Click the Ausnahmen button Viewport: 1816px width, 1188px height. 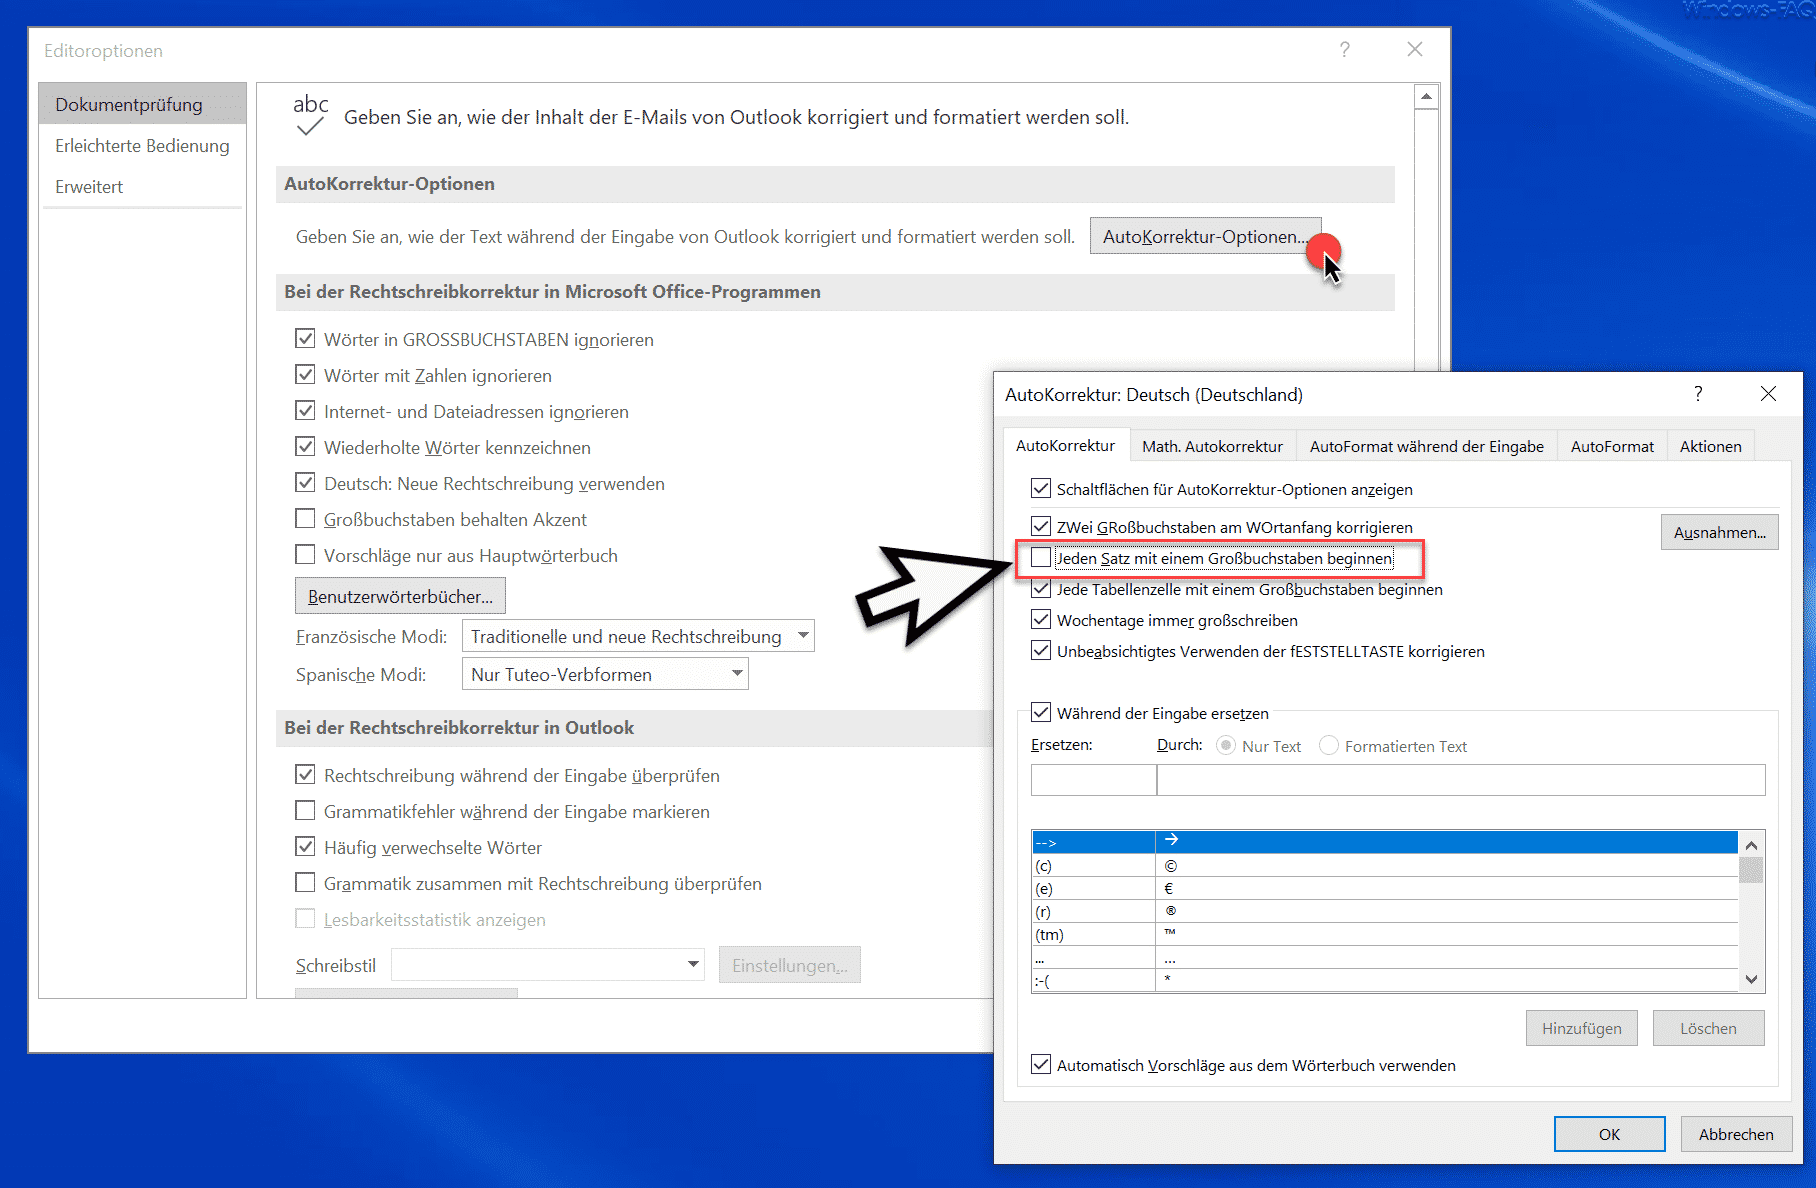(x=1719, y=532)
